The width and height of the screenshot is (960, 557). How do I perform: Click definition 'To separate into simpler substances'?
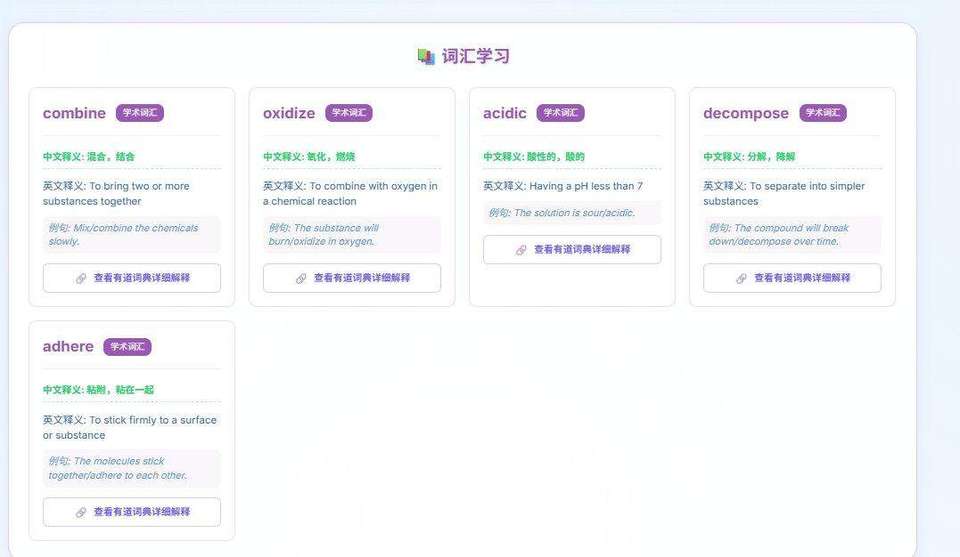tap(784, 193)
